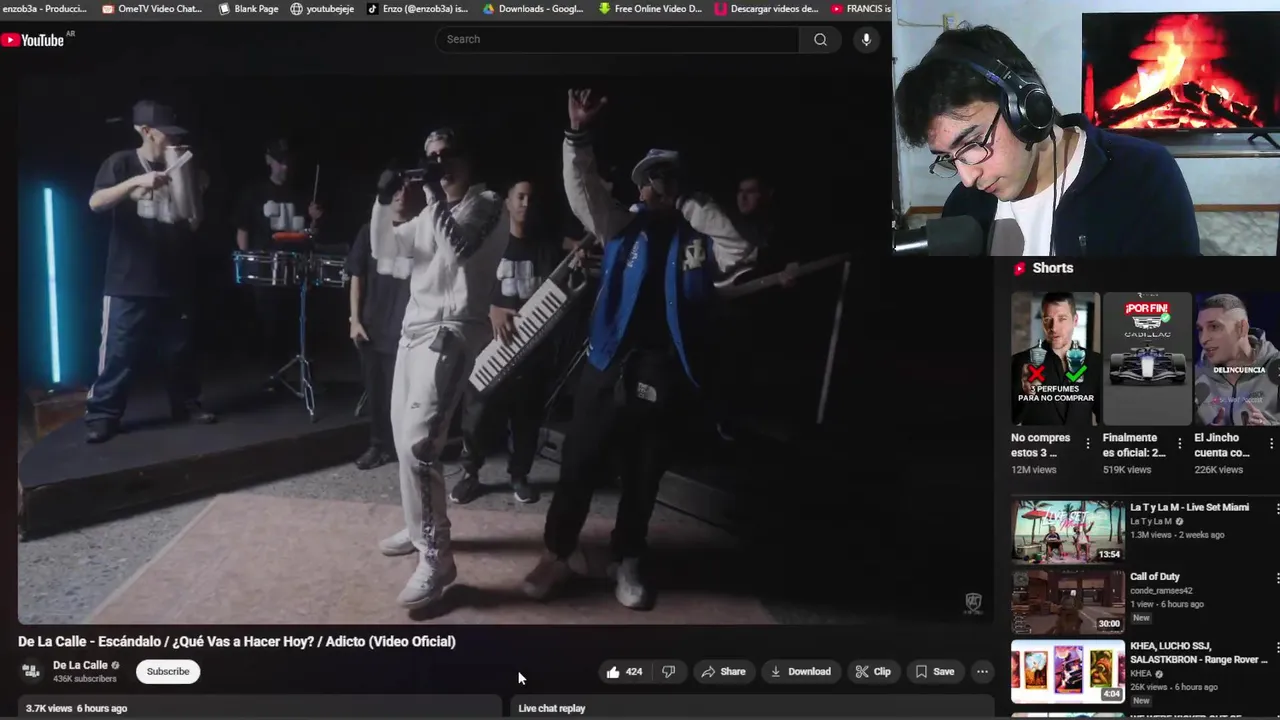Click the Clip button

(x=872, y=672)
